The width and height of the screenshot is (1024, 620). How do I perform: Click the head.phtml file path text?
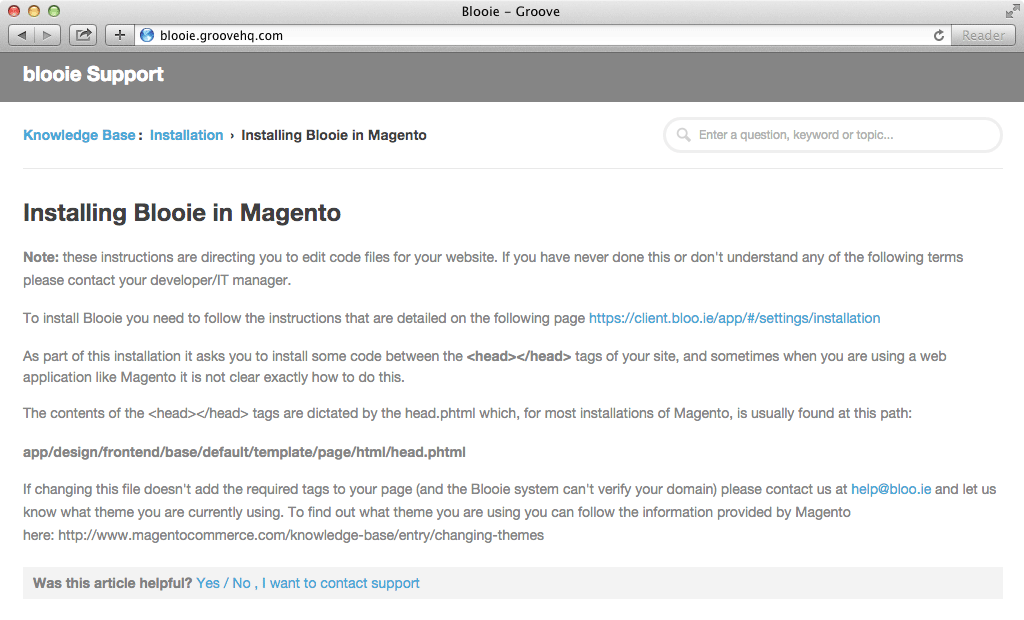[x=244, y=452]
